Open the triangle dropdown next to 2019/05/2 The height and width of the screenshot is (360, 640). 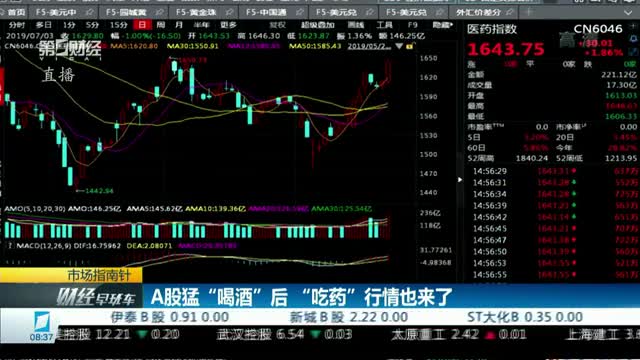[399, 46]
